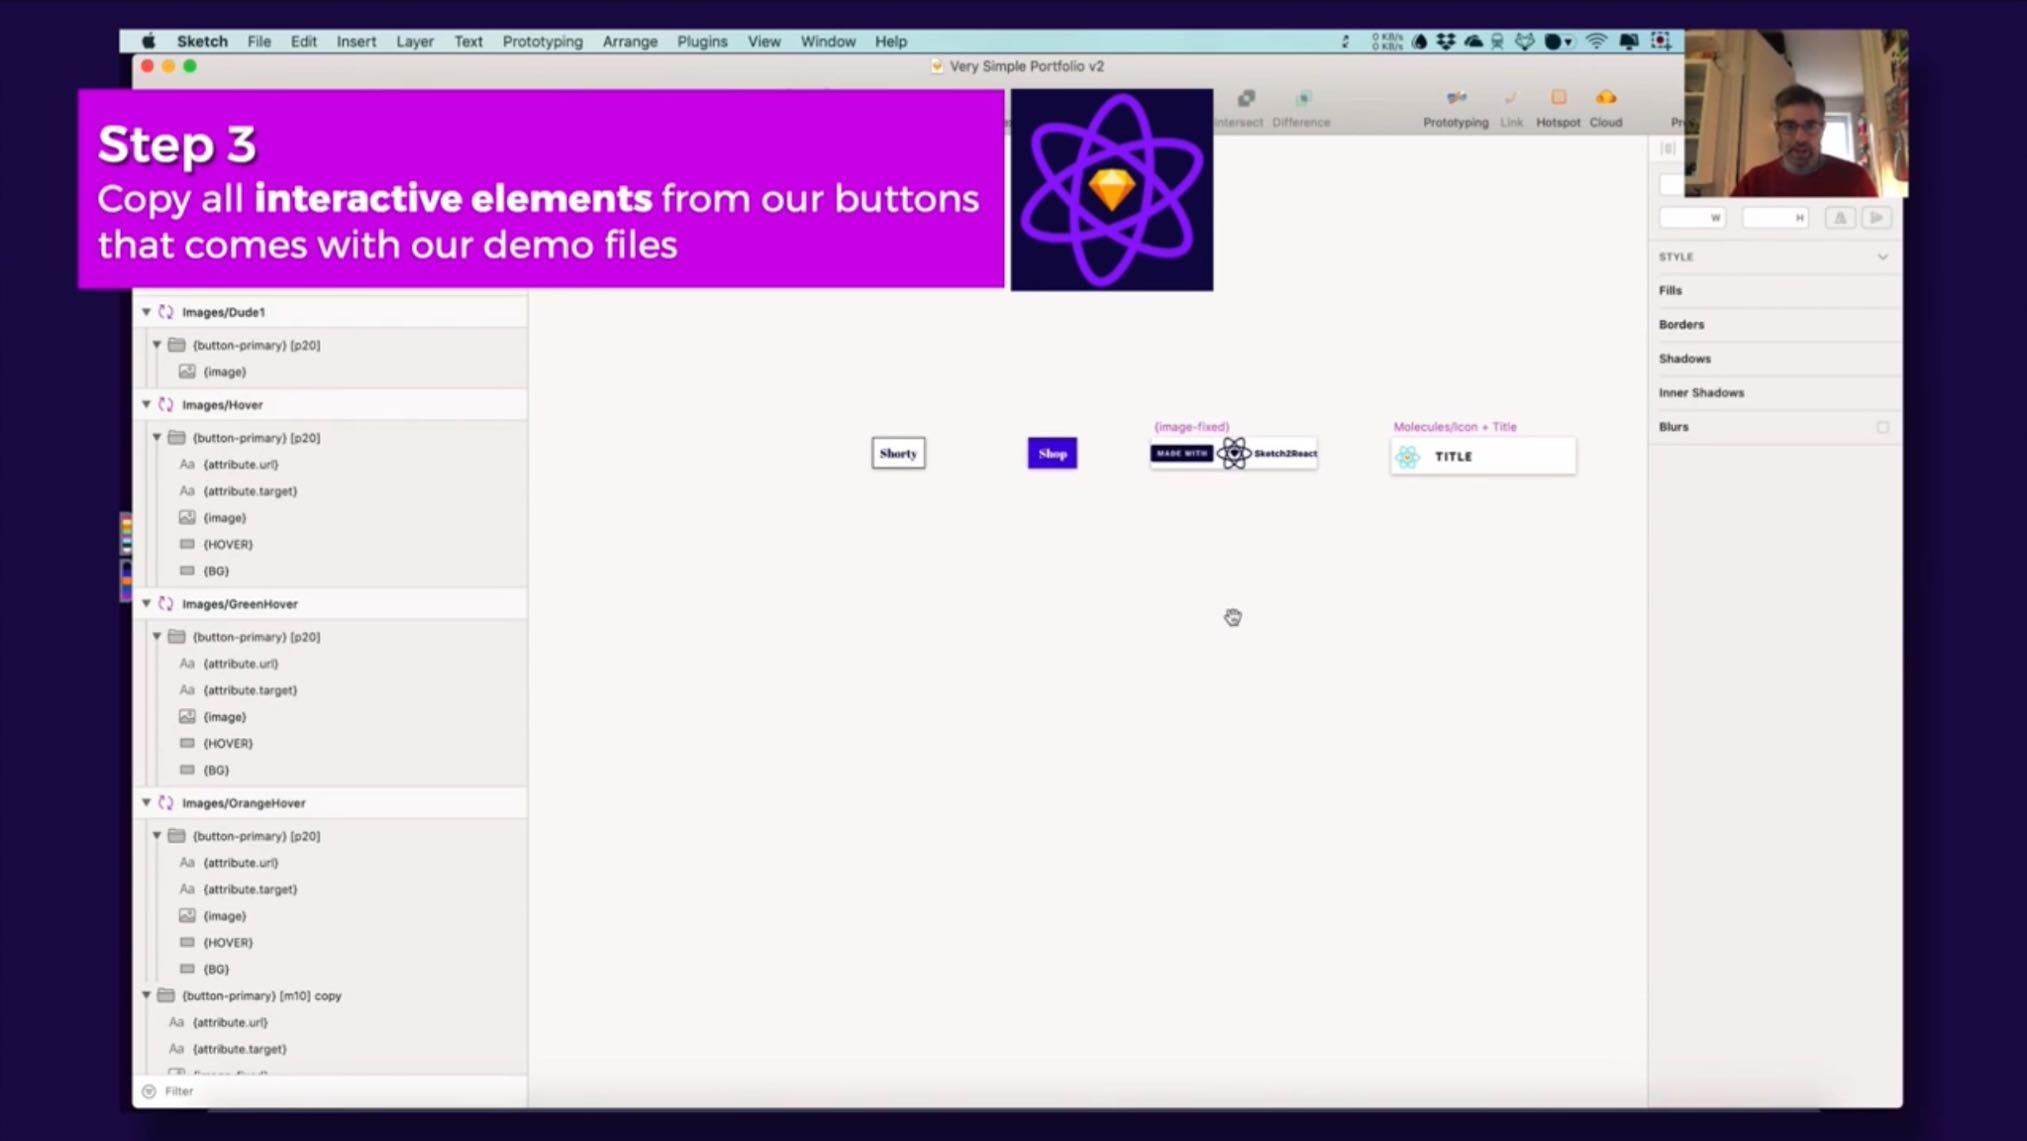Open the Prototyping menu in the menu bar

point(542,41)
